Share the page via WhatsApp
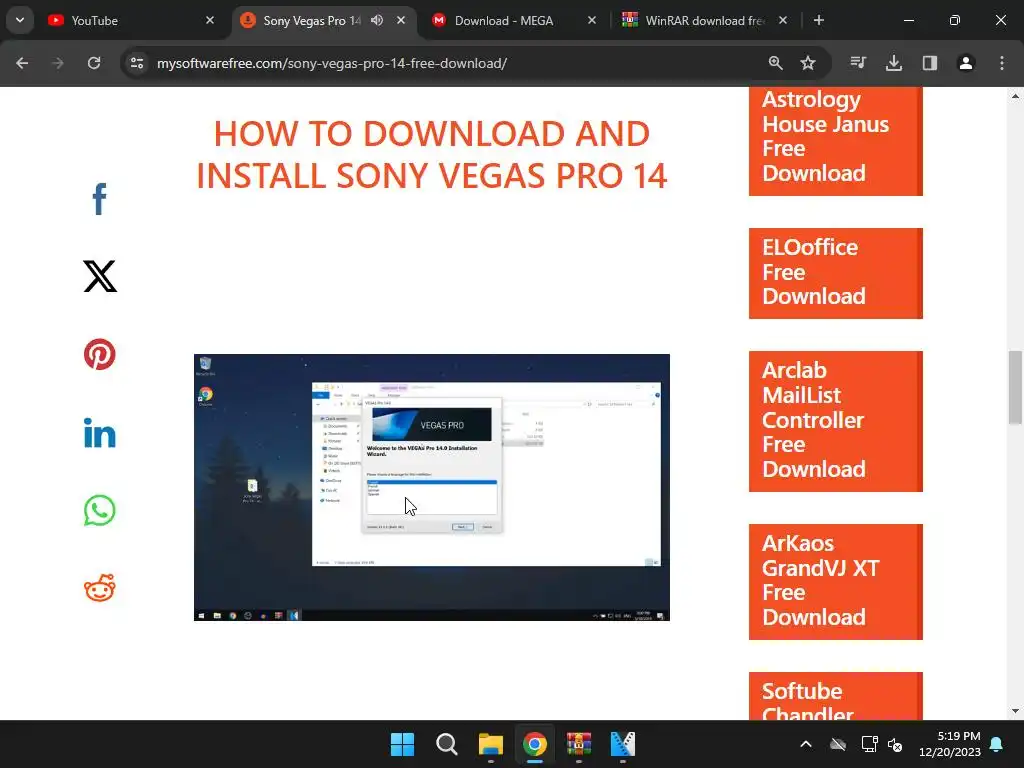The width and height of the screenshot is (1024, 768). pos(99,510)
